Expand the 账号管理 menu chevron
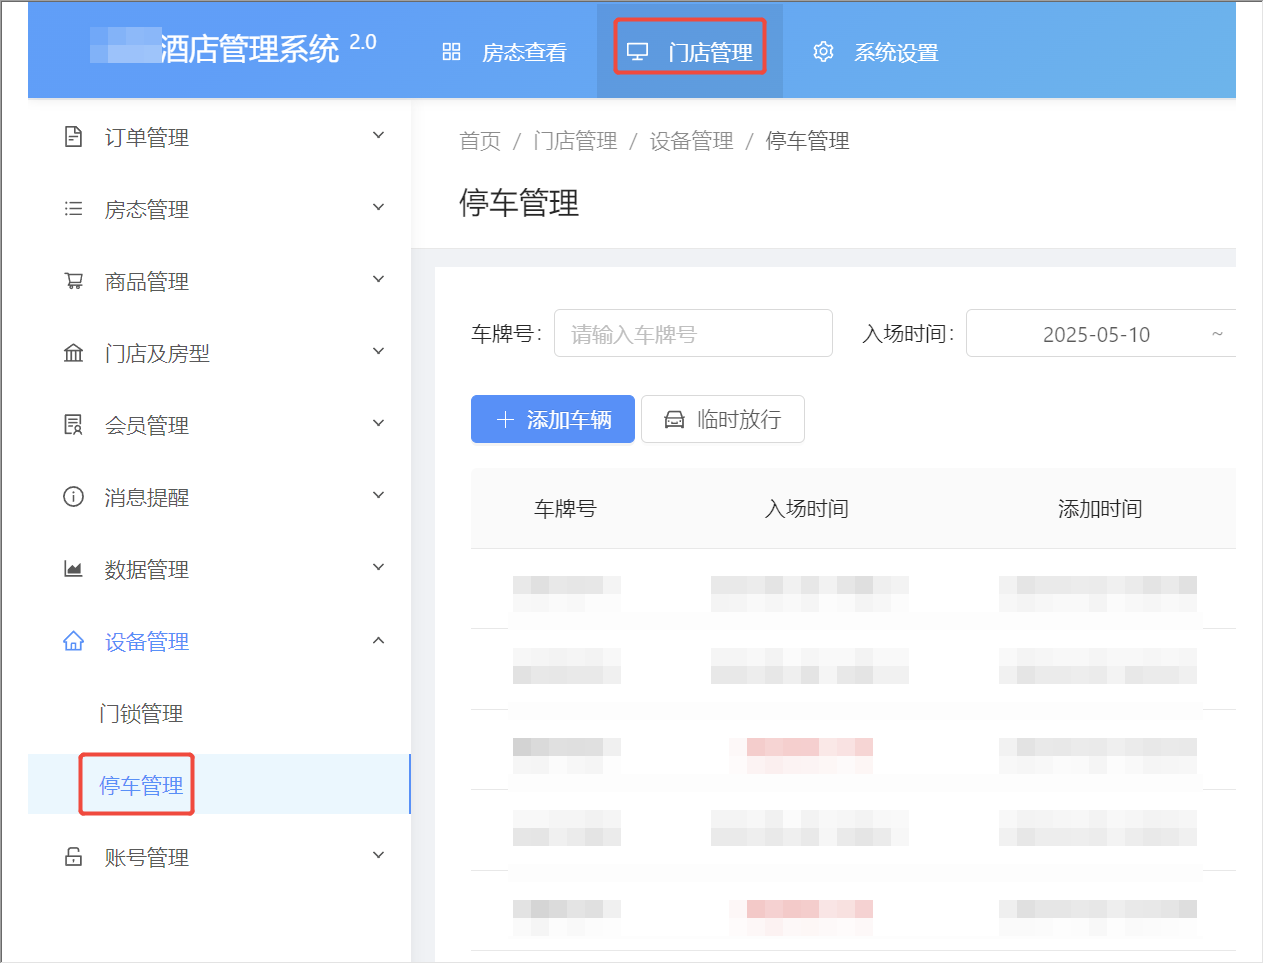 [378, 855]
